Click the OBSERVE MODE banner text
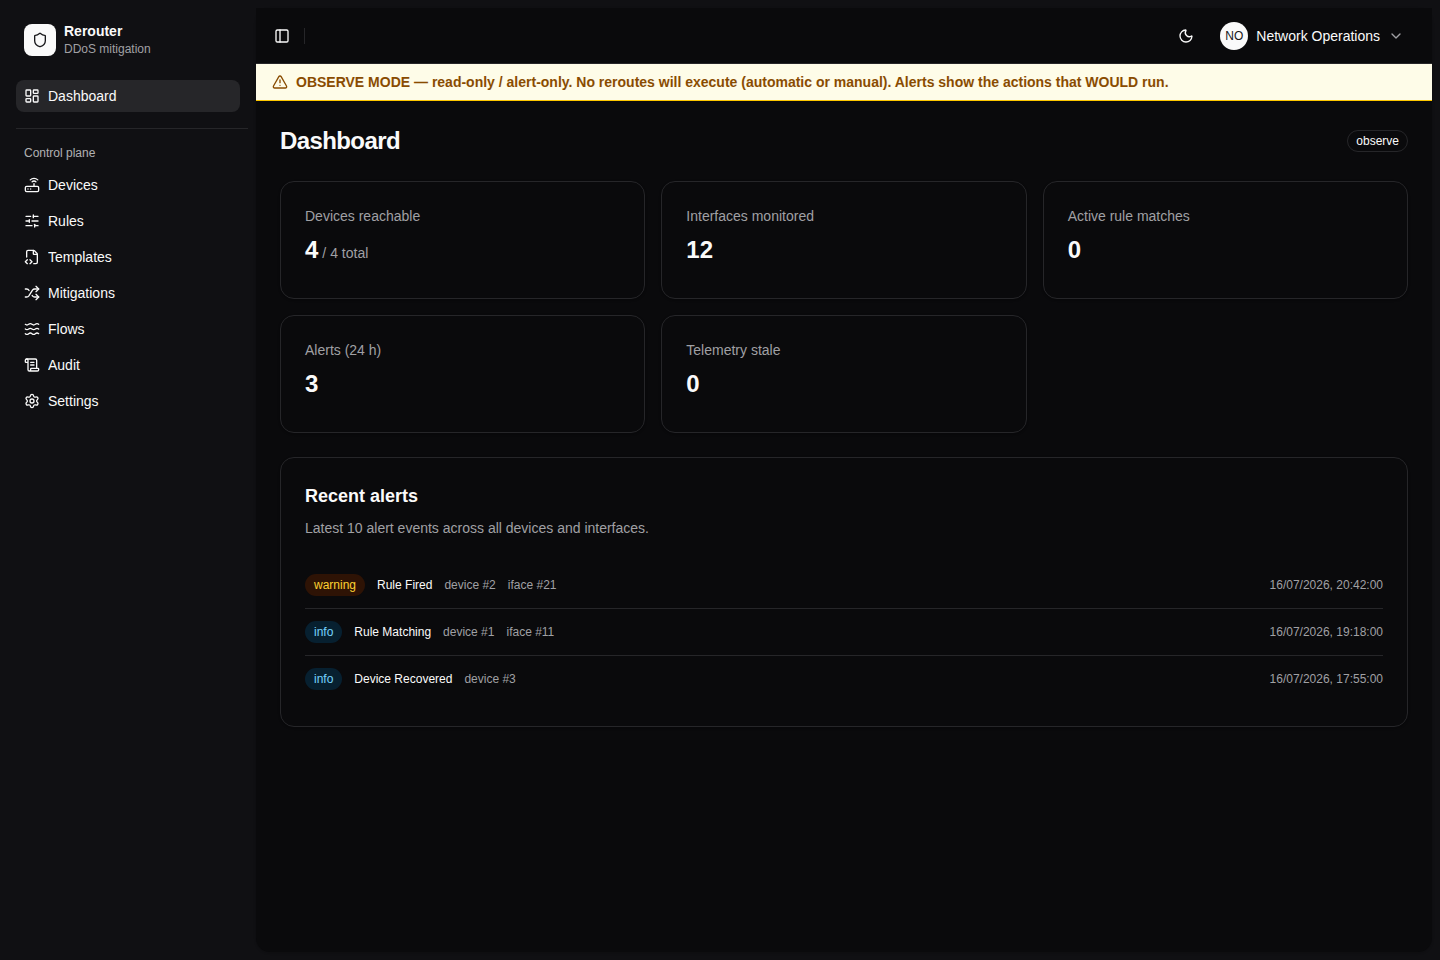The height and width of the screenshot is (960, 1440). click(x=732, y=82)
